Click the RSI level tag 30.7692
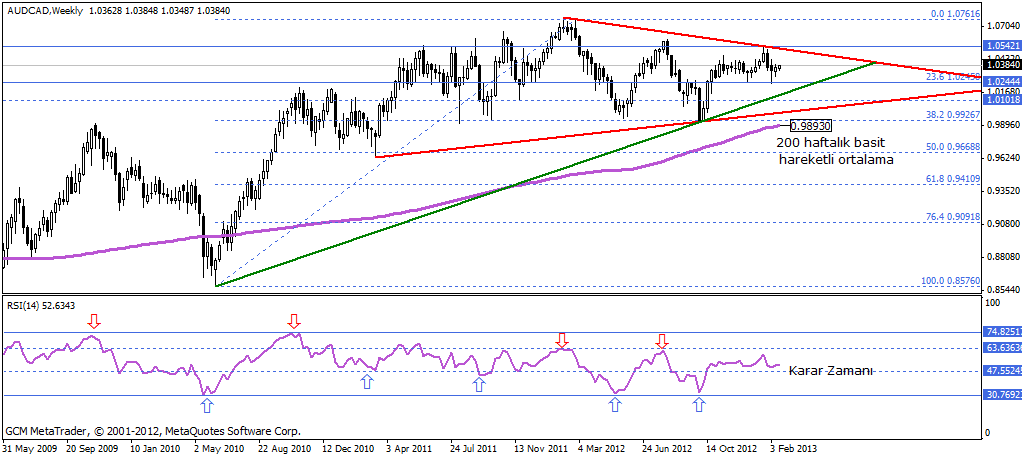Viewport: 1022px width, 456px height. (1000, 395)
